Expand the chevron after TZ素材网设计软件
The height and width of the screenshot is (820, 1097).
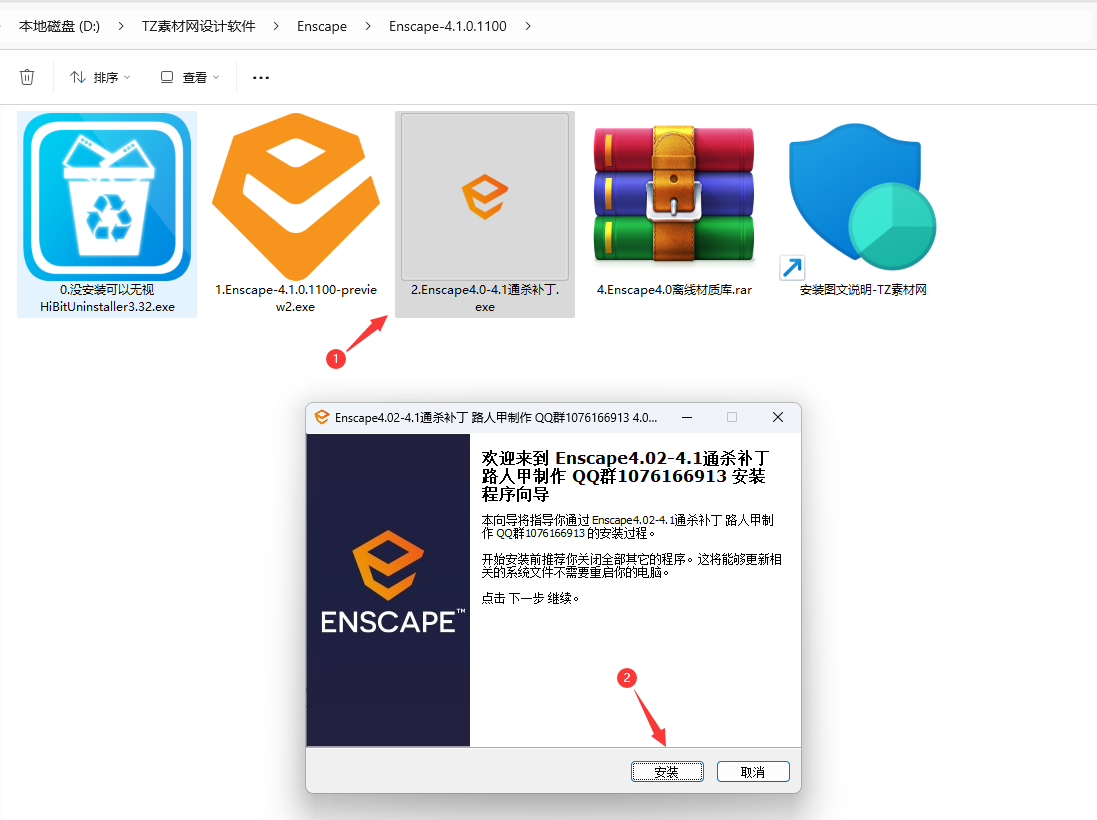[x=276, y=26]
